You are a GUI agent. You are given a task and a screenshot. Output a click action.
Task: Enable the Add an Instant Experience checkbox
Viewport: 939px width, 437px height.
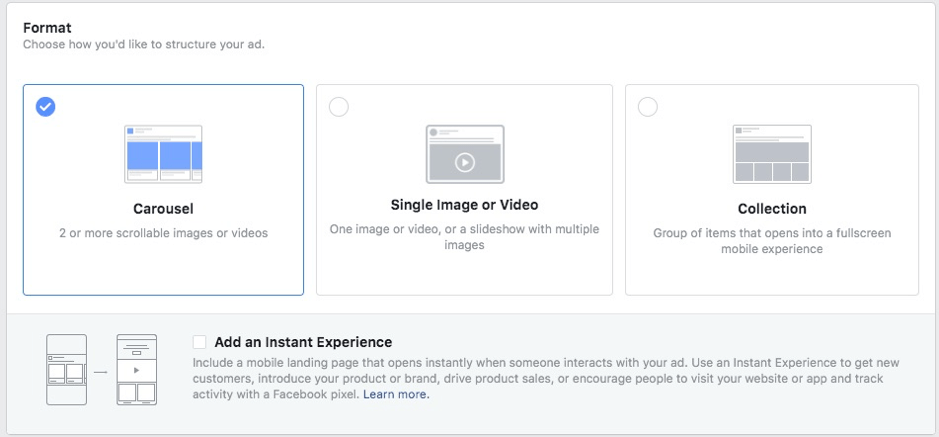199,342
